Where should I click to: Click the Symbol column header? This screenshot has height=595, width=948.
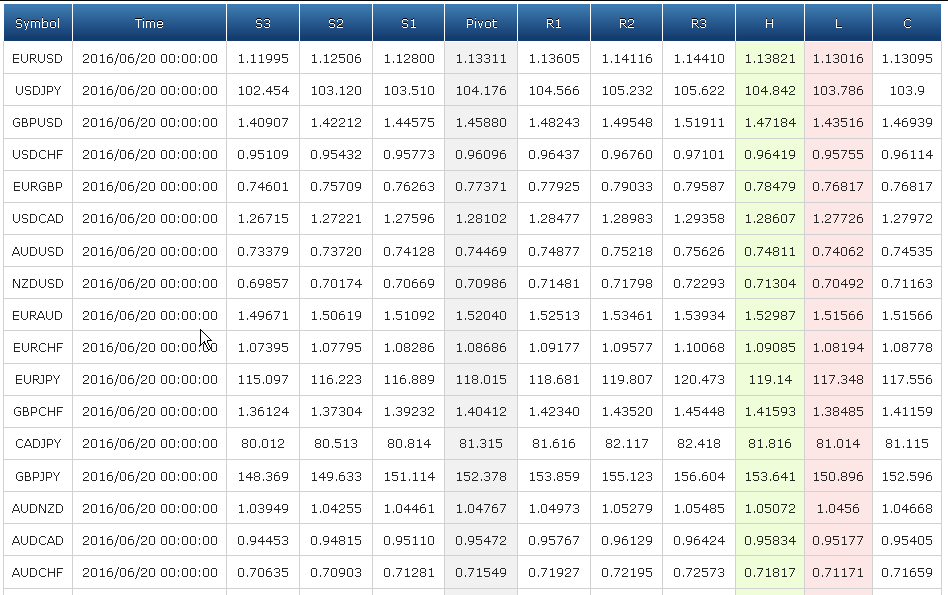pos(37,24)
